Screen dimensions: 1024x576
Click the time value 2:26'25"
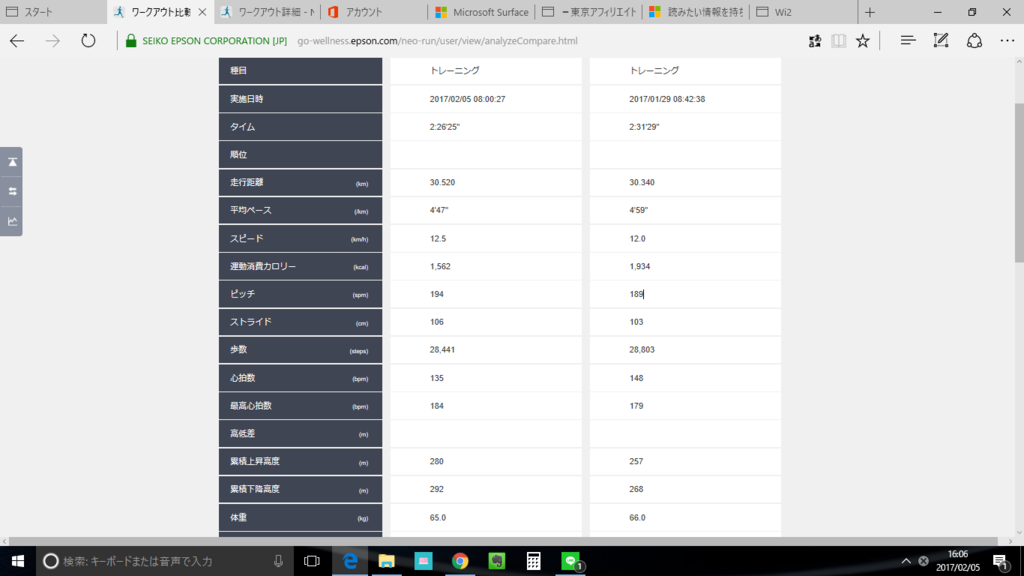tap(444, 127)
